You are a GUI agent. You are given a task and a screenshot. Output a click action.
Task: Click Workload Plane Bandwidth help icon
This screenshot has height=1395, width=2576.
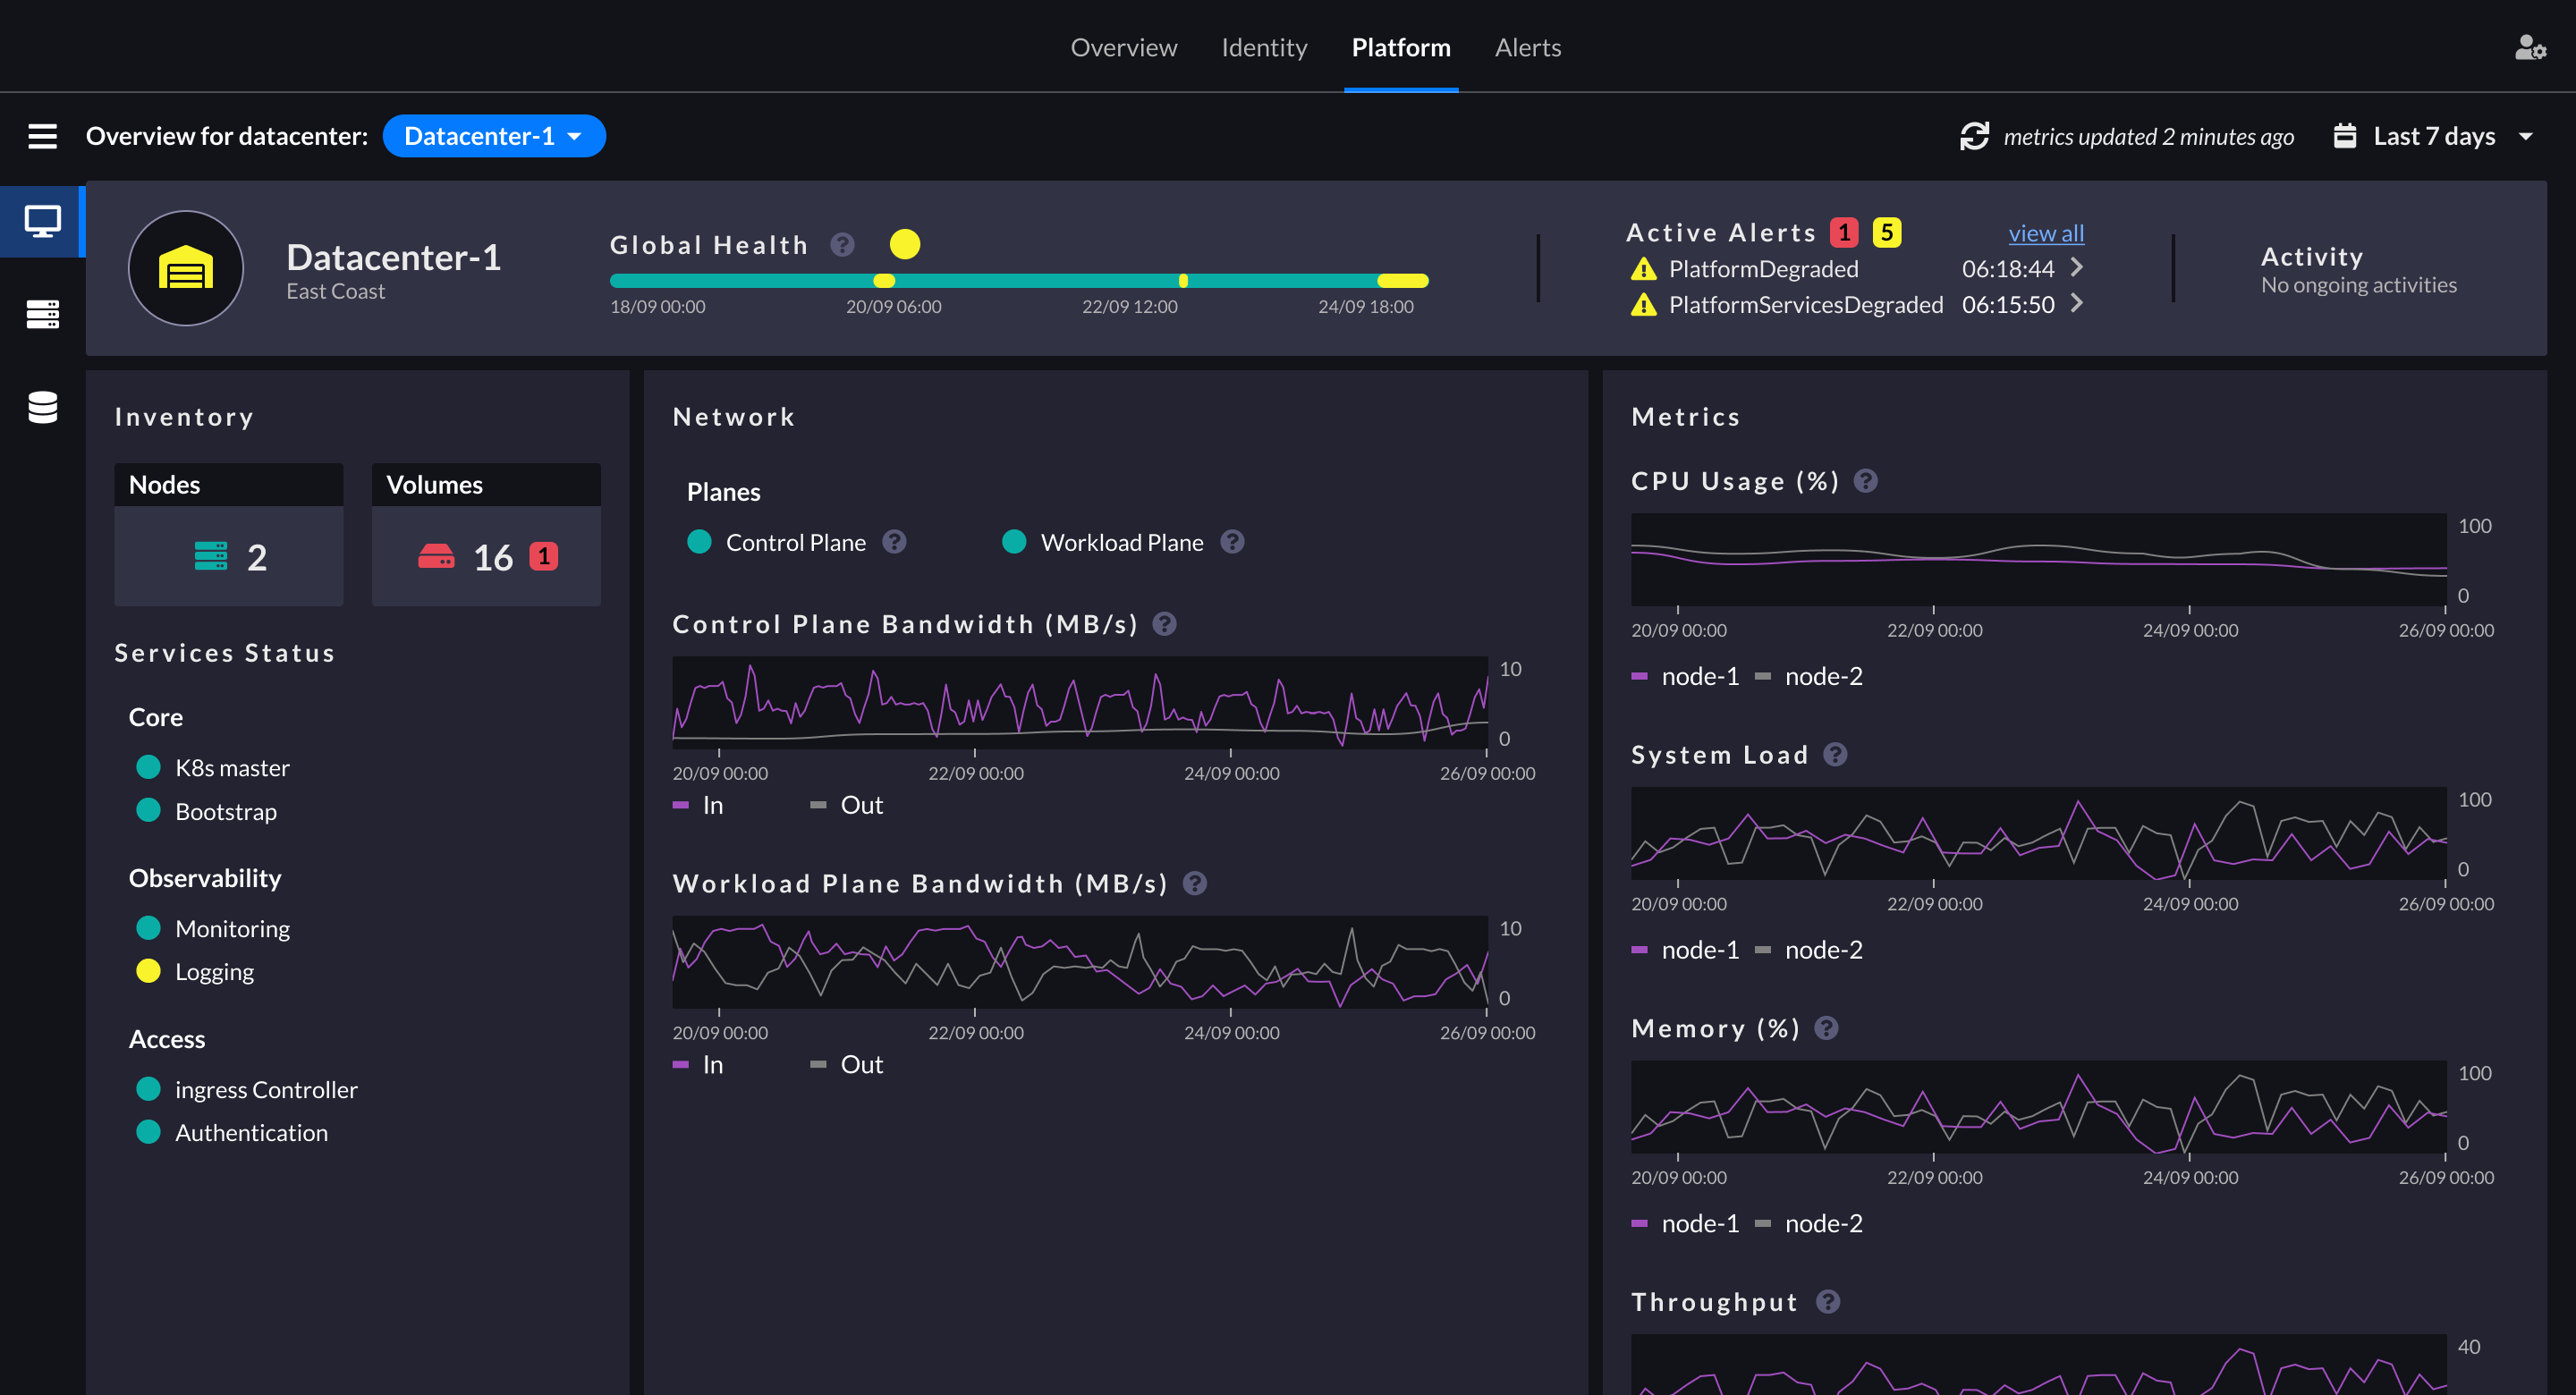pos(1195,884)
